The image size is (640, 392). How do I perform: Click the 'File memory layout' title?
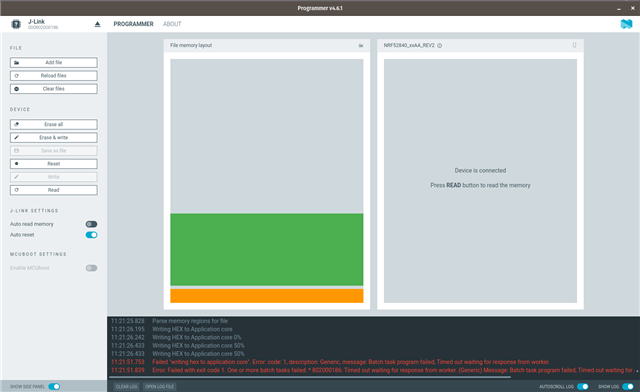[191, 45]
